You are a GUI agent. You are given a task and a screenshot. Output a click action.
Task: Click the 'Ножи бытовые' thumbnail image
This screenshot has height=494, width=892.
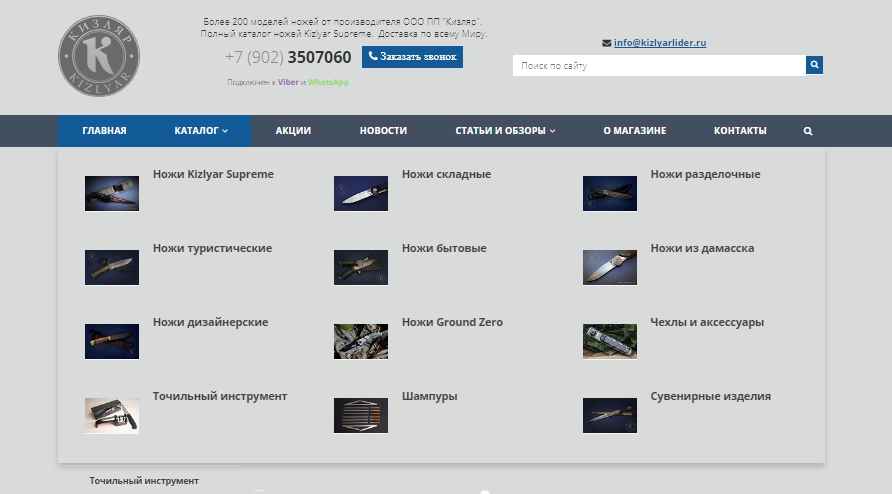(361, 267)
